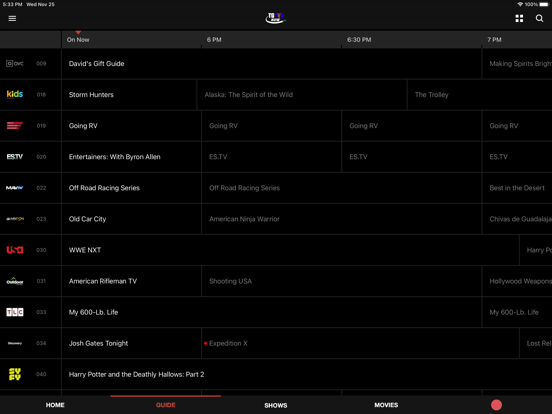
Task: Open Chivas de Guadalajara listing
Action: coord(517,219)
